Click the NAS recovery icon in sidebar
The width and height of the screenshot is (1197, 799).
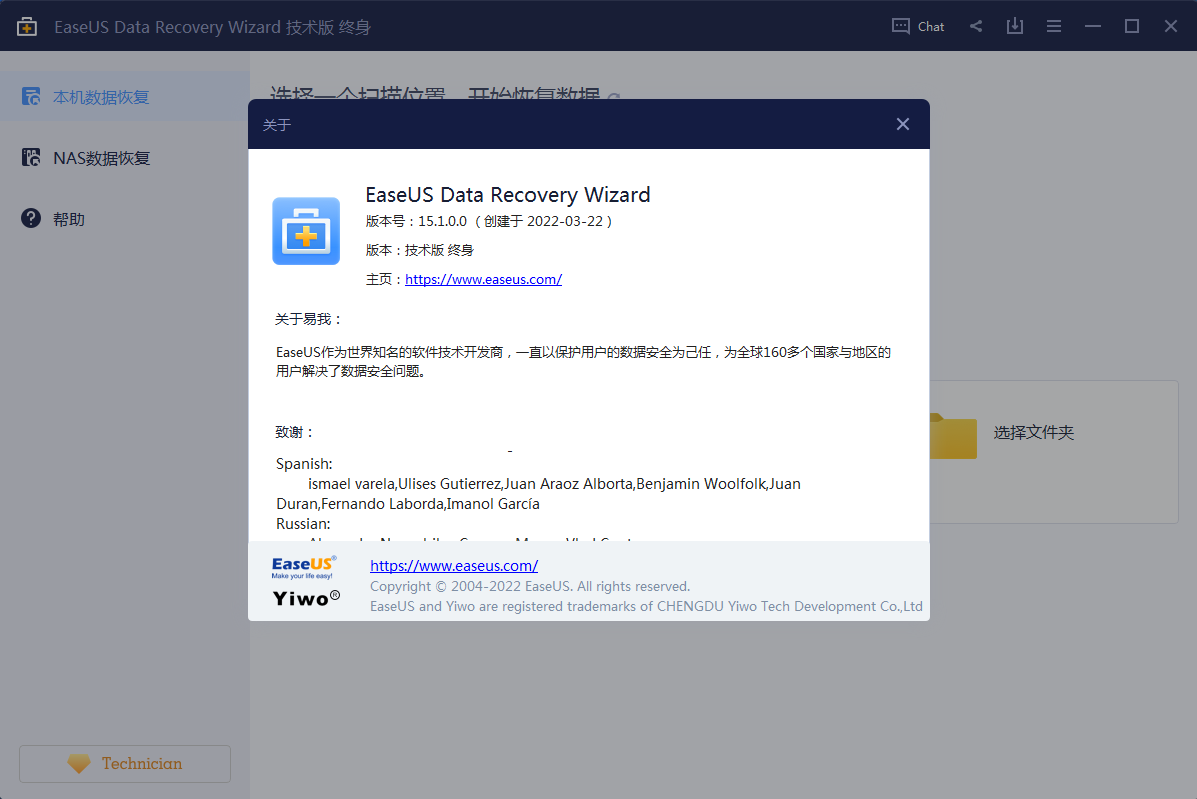(31, 157)
